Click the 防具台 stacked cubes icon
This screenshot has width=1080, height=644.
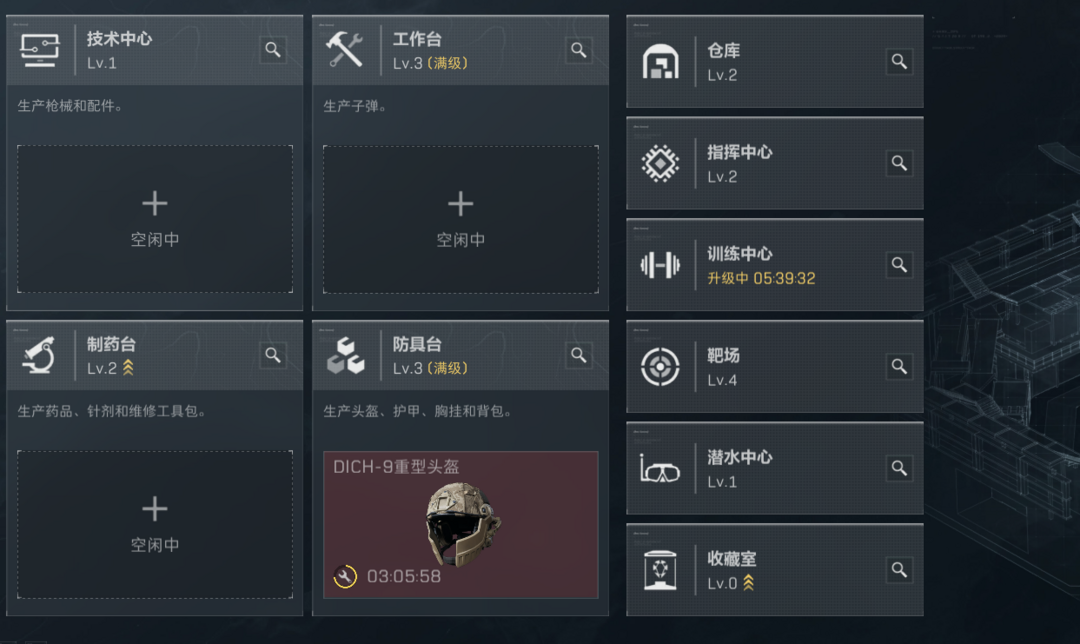click(346, 355)
